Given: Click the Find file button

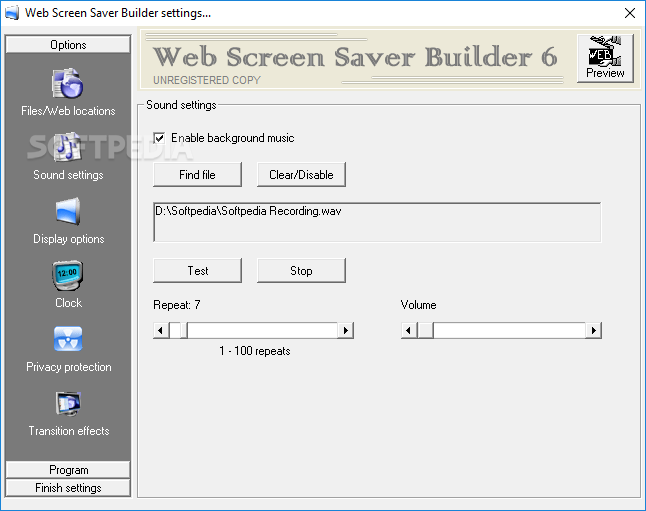Looking at the screenshot, I should tap(197, 175).
